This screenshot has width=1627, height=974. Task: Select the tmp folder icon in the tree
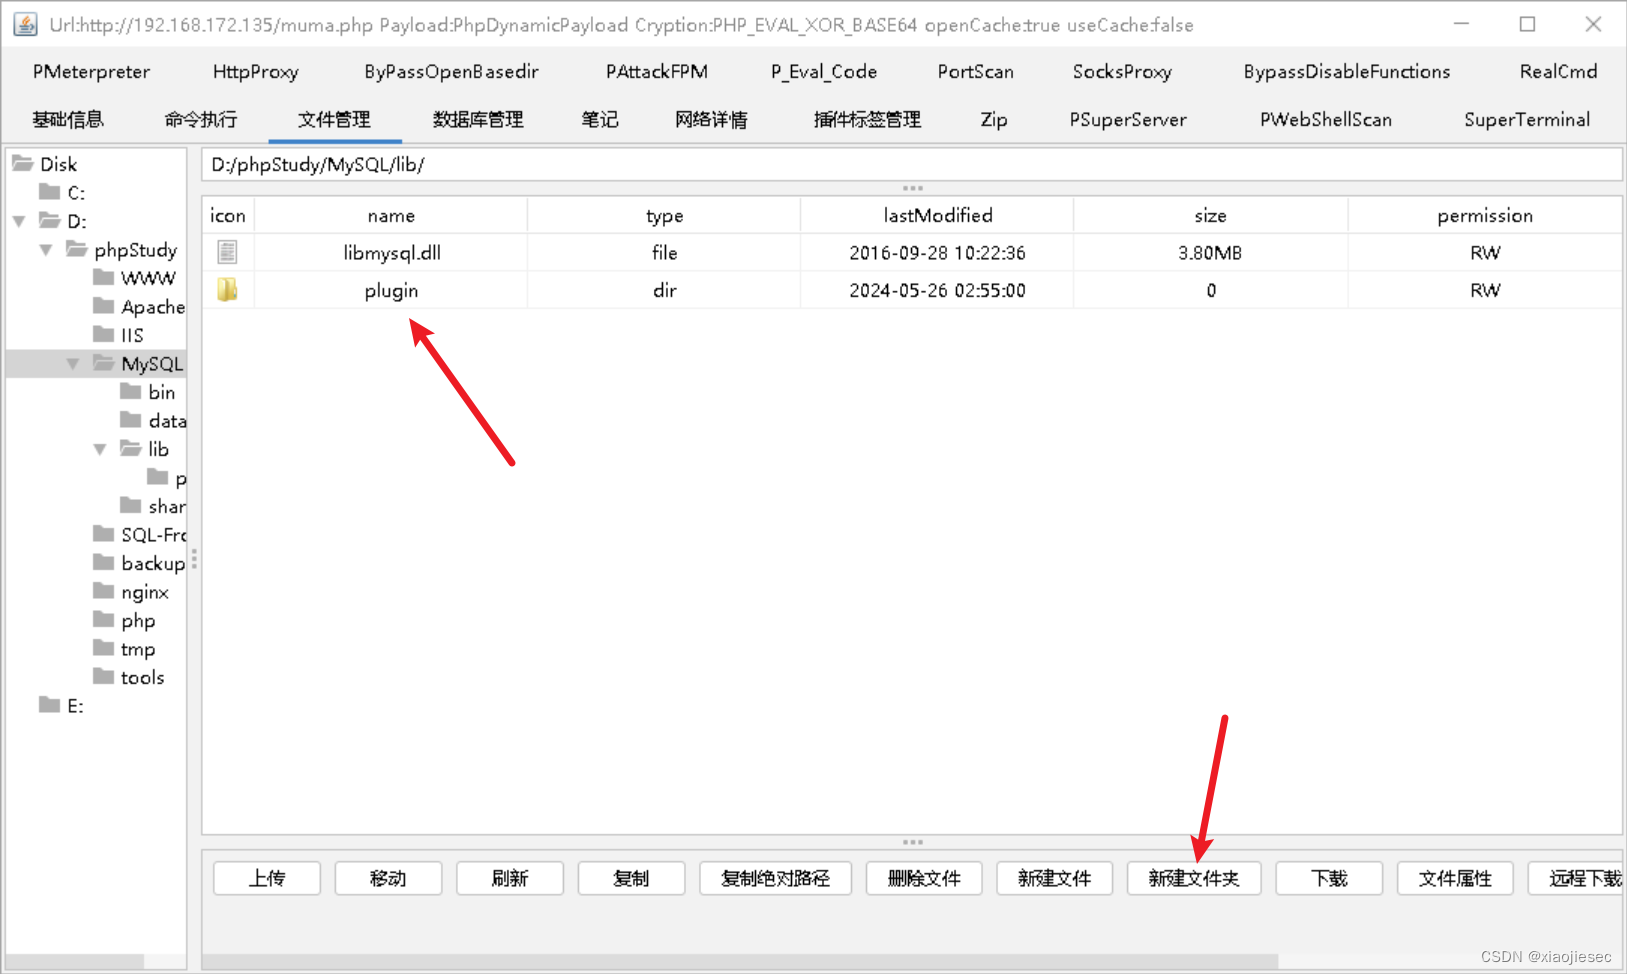(103, 649)
